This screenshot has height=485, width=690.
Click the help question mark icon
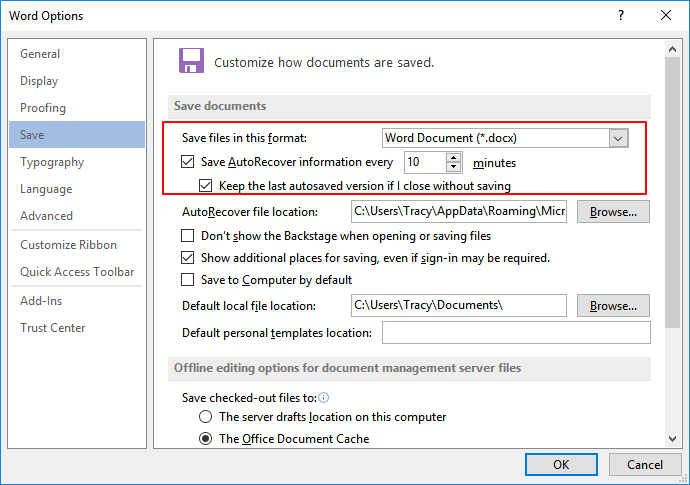tap(621, 15)
